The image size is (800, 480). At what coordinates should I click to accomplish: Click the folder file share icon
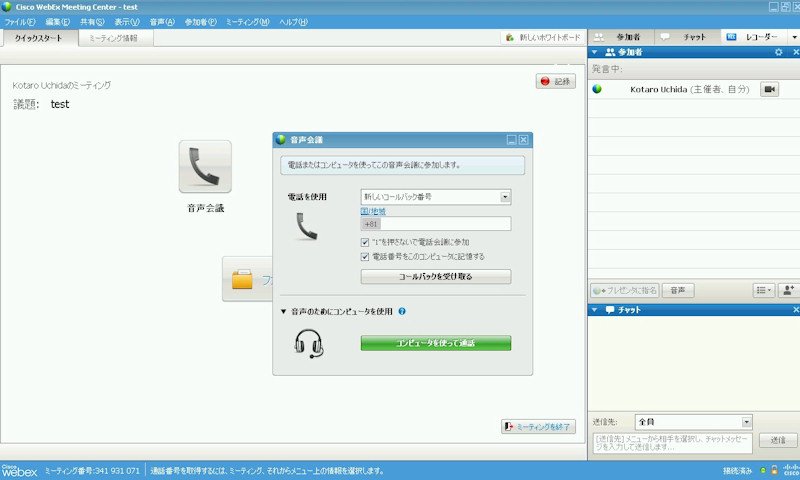pos(242,280)
